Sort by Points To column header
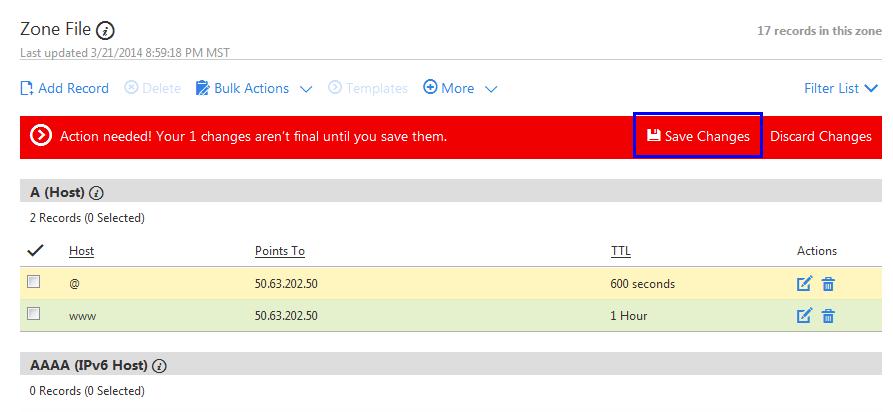This screenshot has height=412, width=893. 279,251
